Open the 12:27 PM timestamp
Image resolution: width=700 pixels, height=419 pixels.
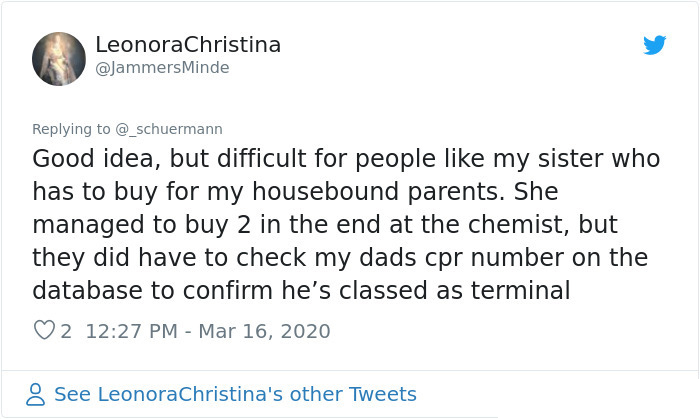click(131, 330)
